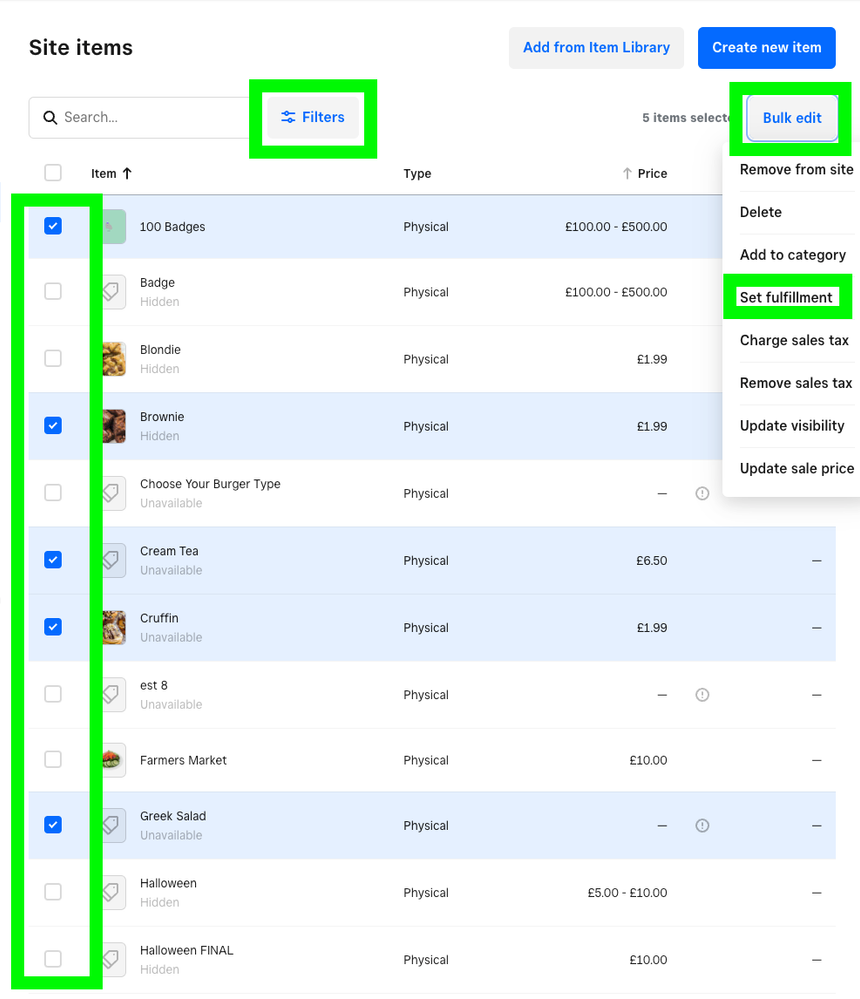The height and width of the screenshot is (999, 860).
Task: Toggle the select-all checkbox in header
Action: pyautogui.click(x=53, y=173)
